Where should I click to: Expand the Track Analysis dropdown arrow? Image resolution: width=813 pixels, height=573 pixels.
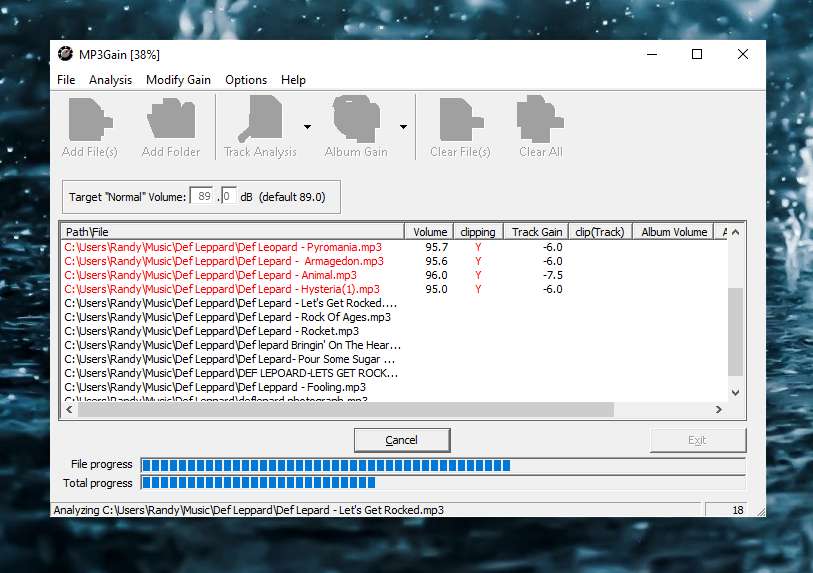point(307,127)
